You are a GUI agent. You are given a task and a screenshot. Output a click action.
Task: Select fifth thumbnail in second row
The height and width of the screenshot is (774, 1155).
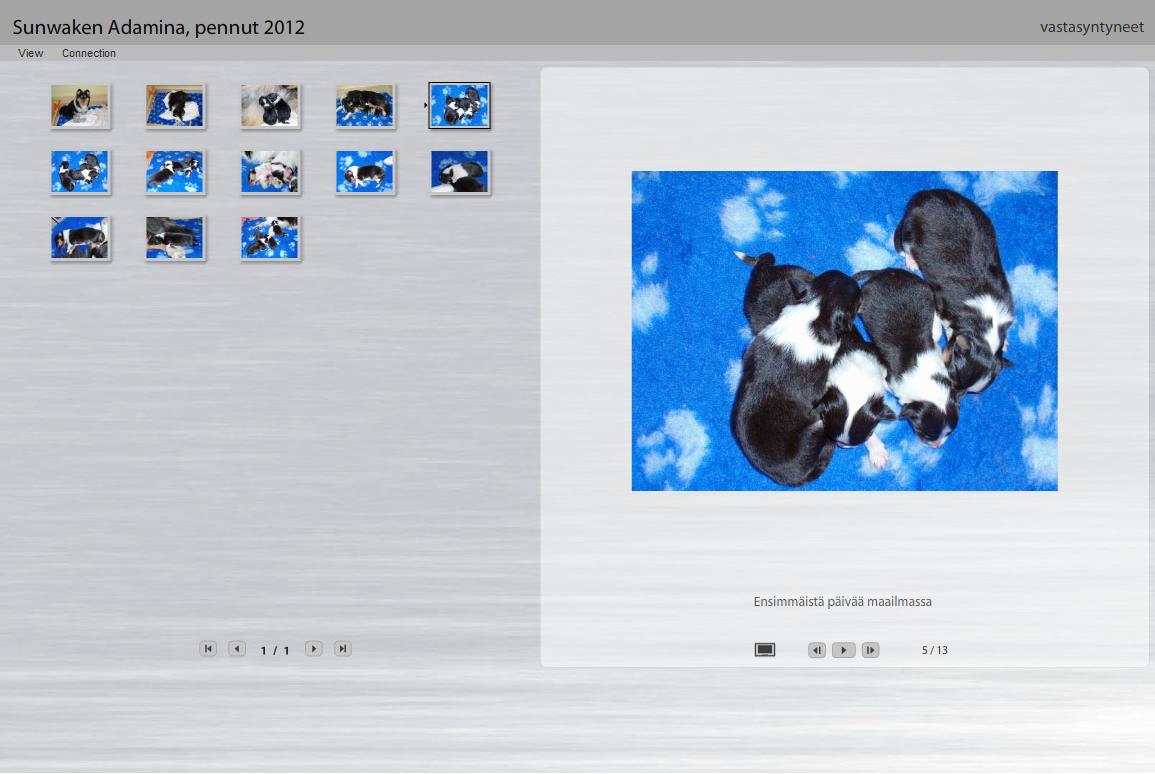click(460, 172)
